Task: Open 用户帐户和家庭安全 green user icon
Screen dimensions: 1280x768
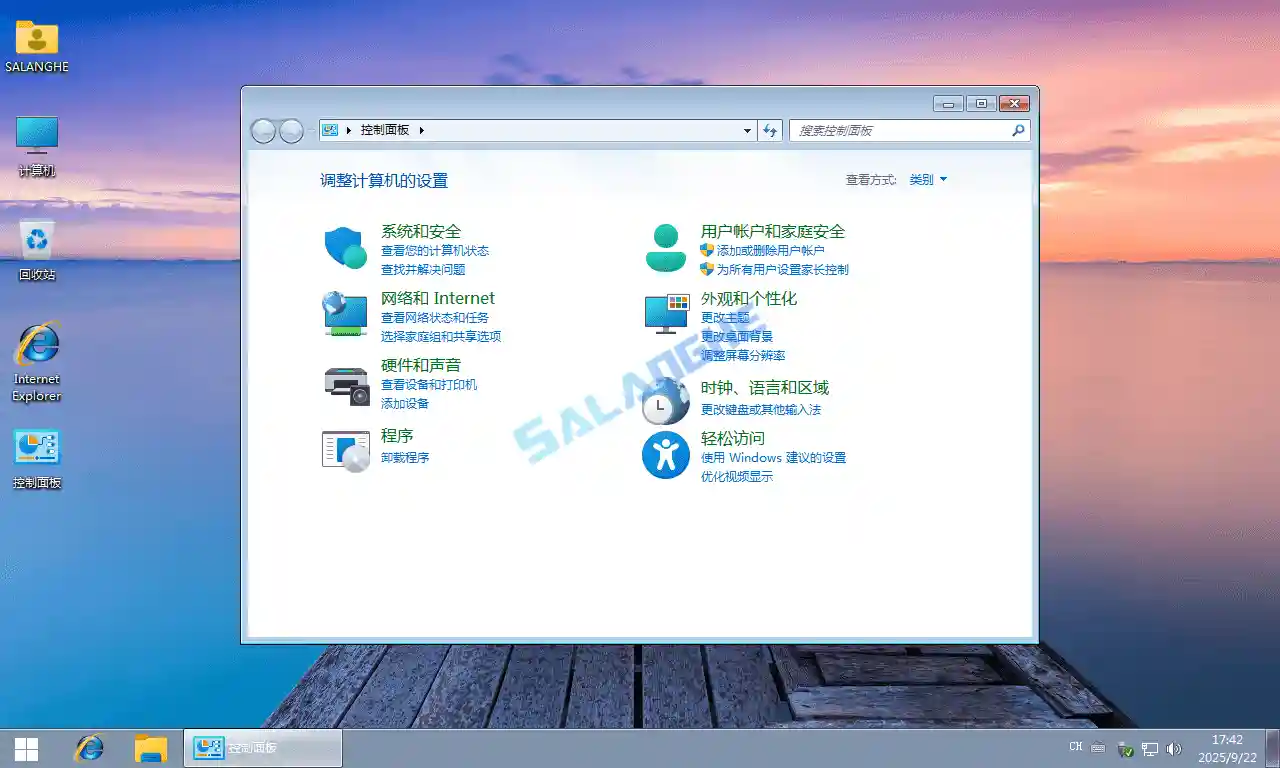Action: tap(665, 247)
